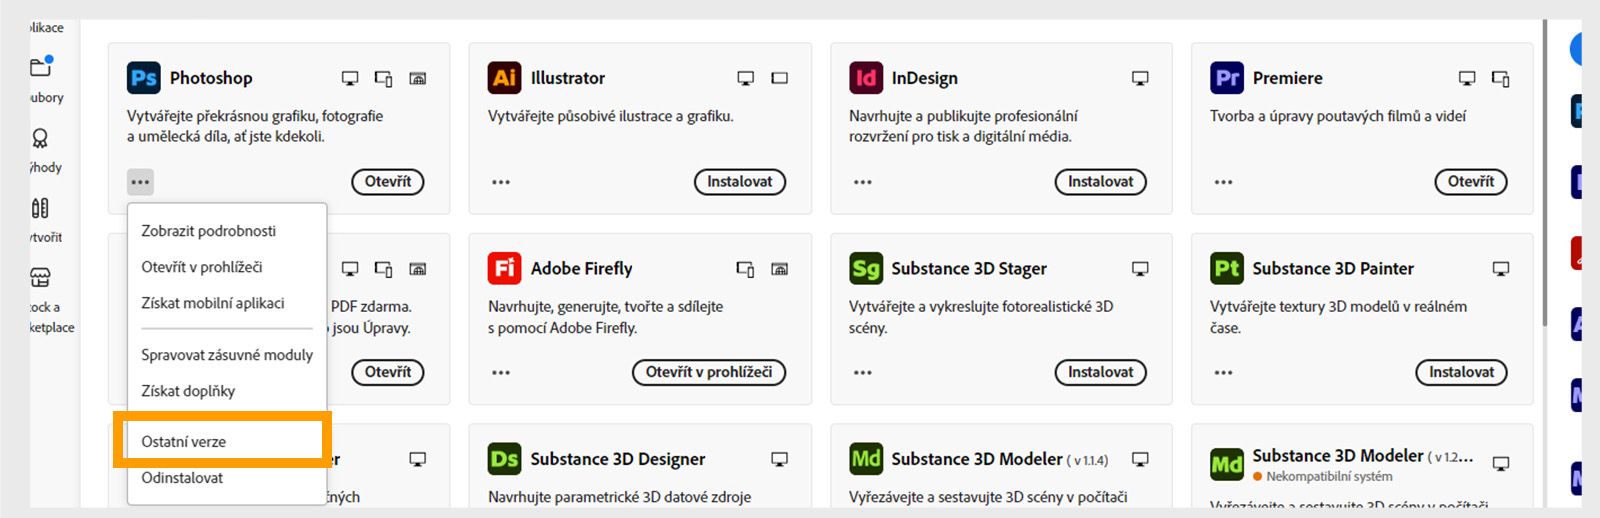The width and height of the screenshot is (1600, 518).
Task: Click Substance 3D Designer's desktop icon
Action: 780,459
